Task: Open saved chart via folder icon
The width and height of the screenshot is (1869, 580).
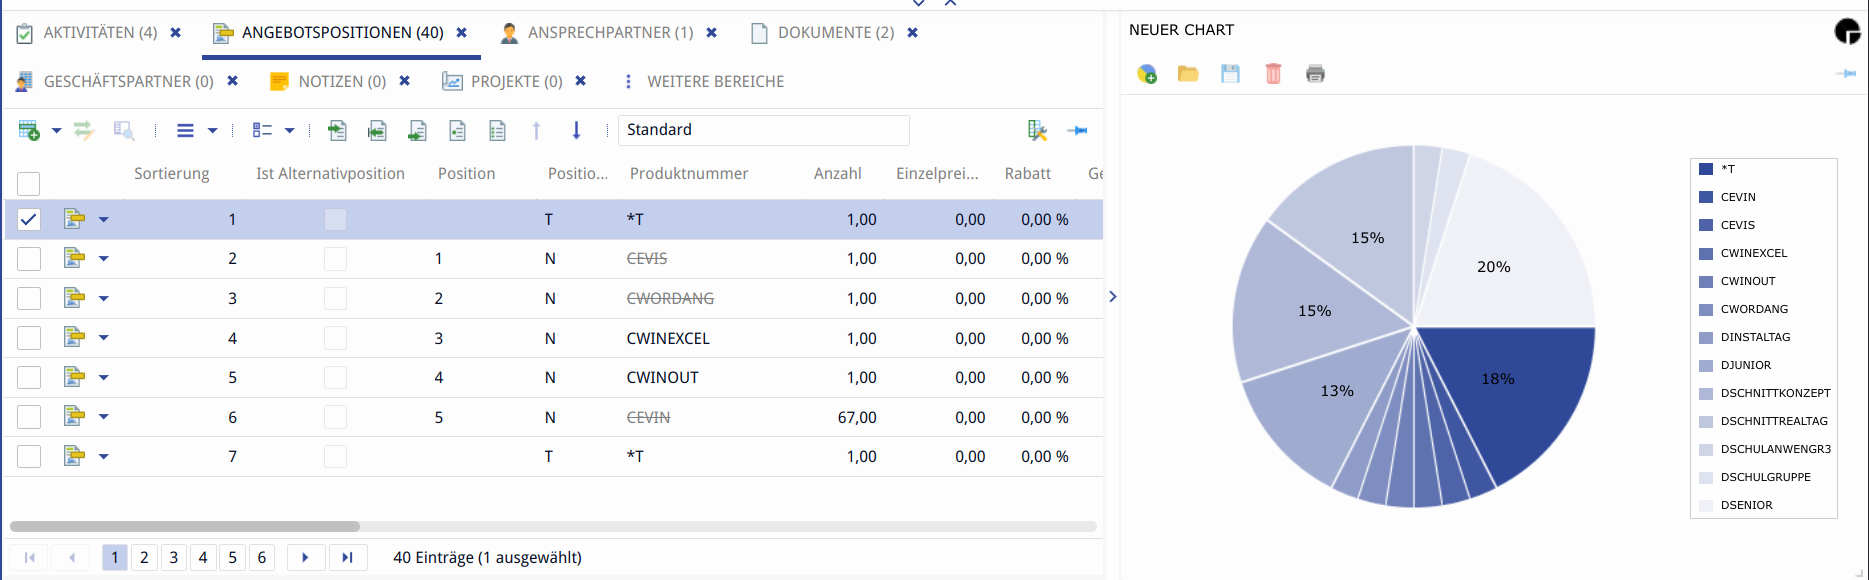Action: (x=1188, y=74)
